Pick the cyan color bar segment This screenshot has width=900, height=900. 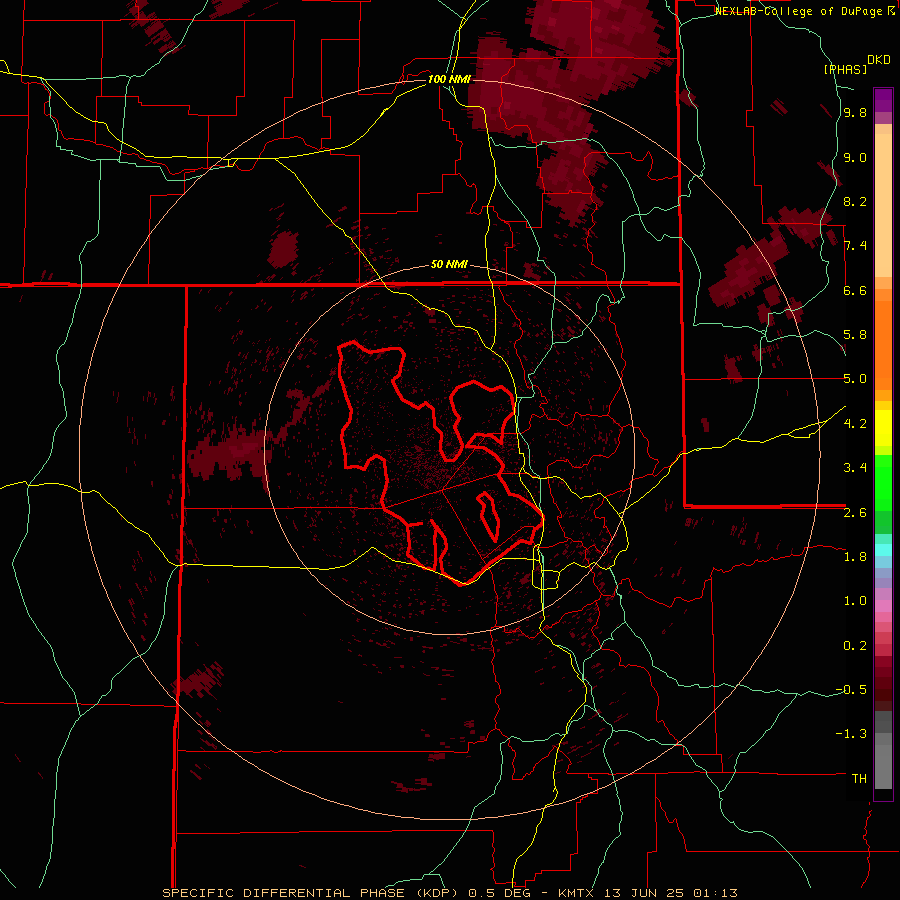coord(883,550)
